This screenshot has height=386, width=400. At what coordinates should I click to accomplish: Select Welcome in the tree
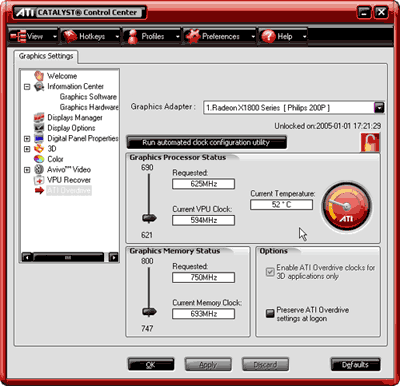pyautogui.click(x=62, y=76)
